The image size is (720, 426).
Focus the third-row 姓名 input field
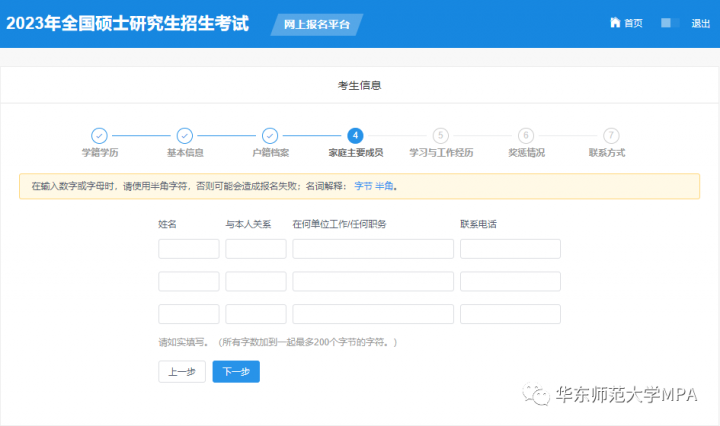click(189, 314)
